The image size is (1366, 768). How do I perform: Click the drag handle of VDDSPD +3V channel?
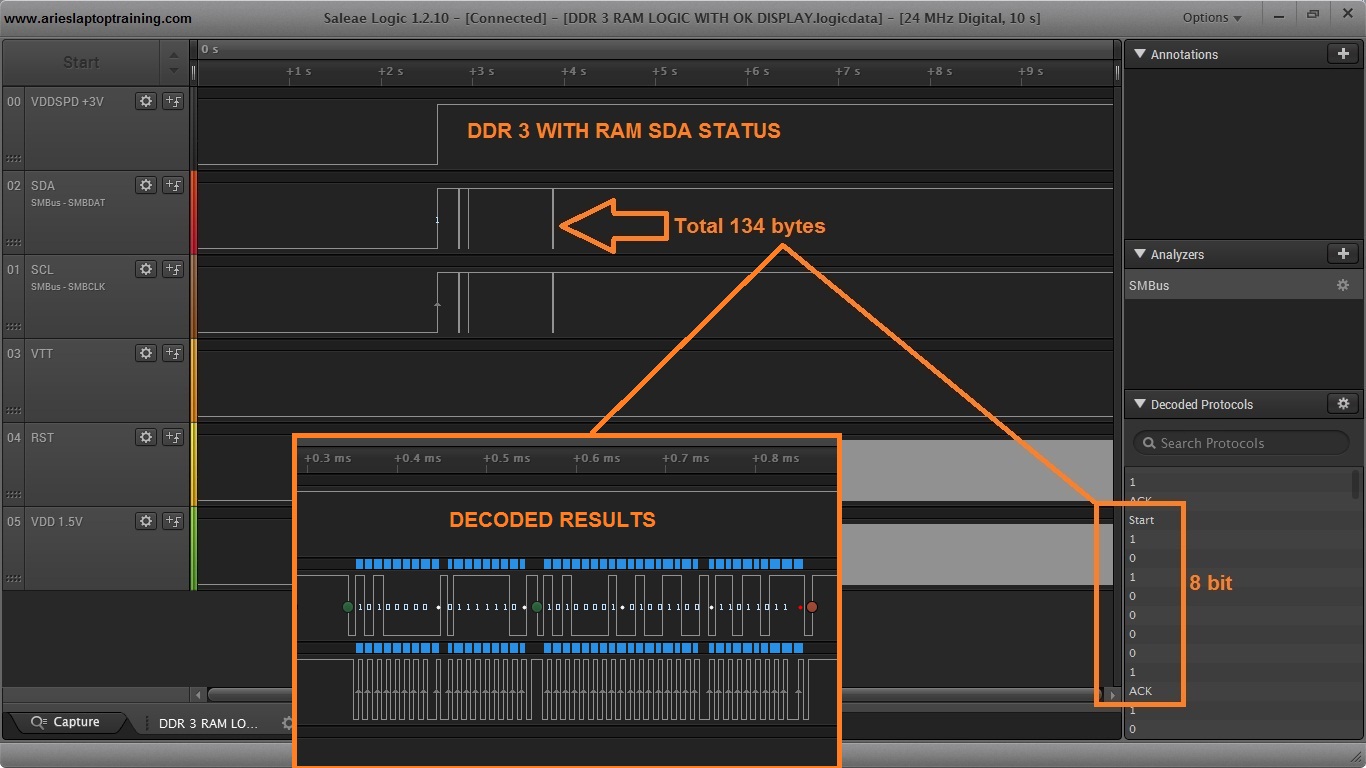(x=14, y=159)
